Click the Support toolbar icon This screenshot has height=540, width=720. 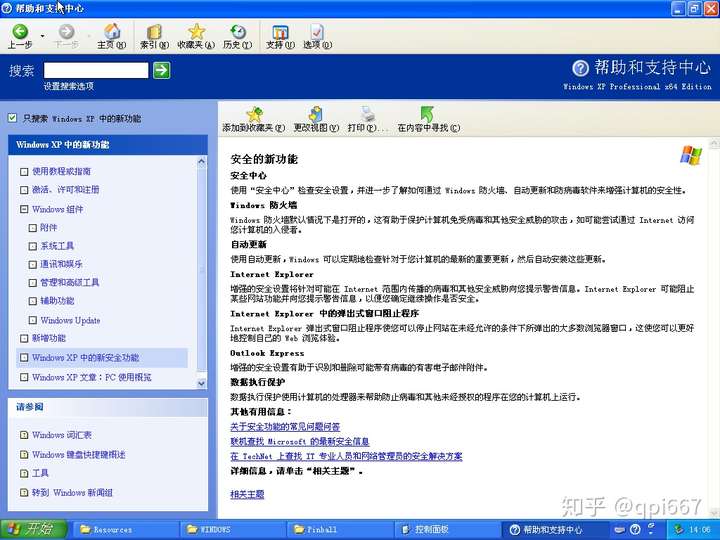pos(280,32)
